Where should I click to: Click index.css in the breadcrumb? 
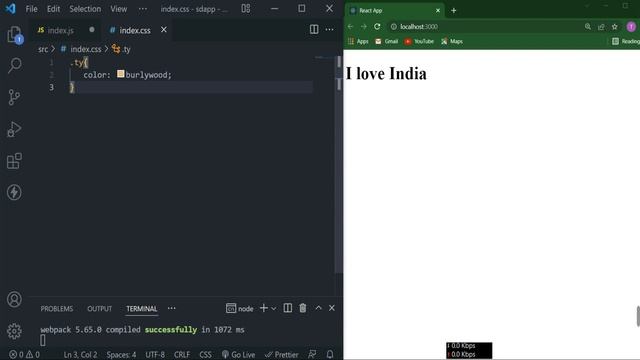click(86, 49)
